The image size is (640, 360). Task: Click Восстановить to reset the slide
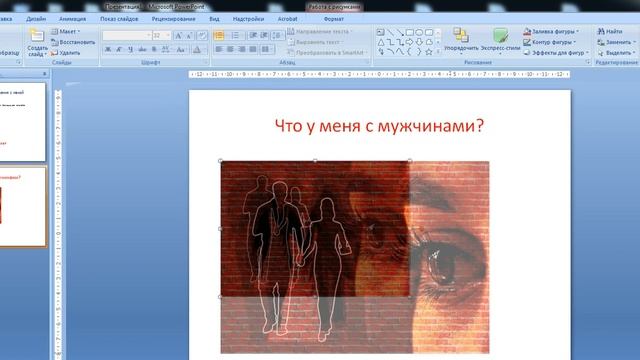point(73,42)
